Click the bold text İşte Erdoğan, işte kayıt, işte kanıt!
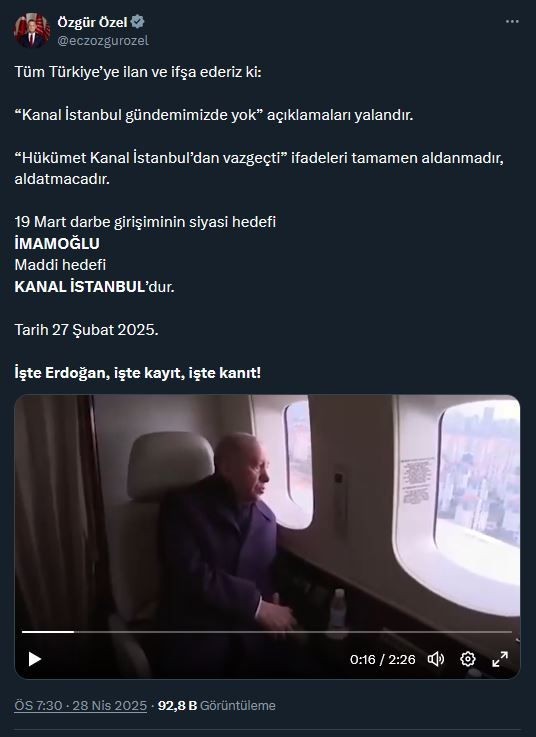Image resolution: width=536 pixels, height=737 pixels. click(138, 373)
